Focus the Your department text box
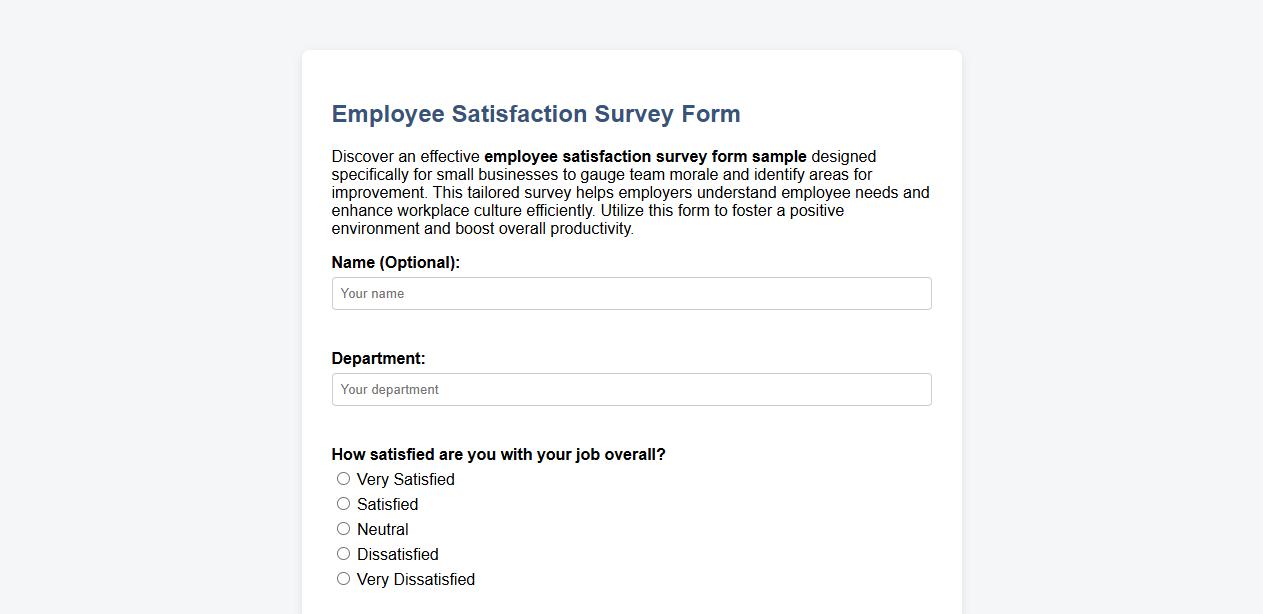1263x614 pixels. point(631,389)
